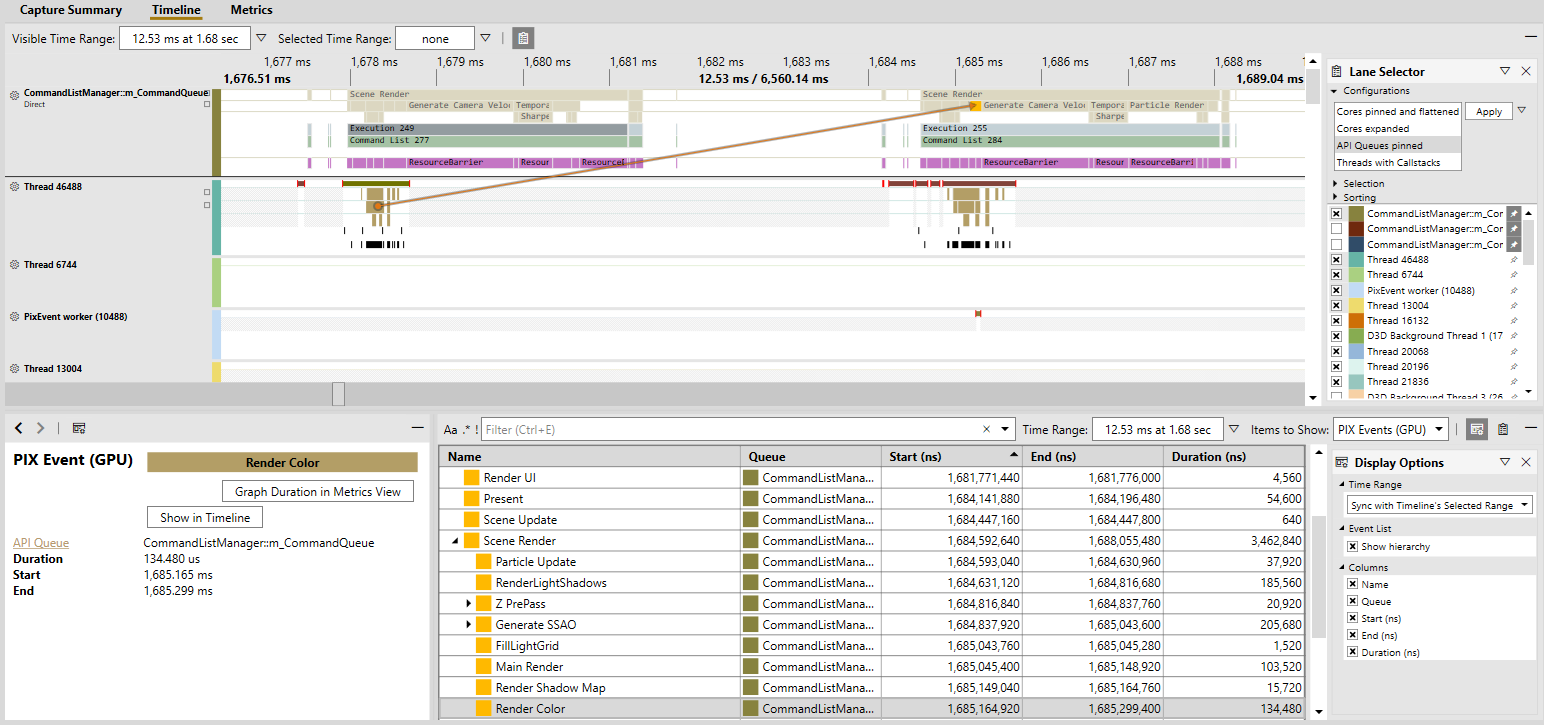This screenshot has width=1544, height=725.
Task: Clear the event filter text with X
Action: (987, 430)
